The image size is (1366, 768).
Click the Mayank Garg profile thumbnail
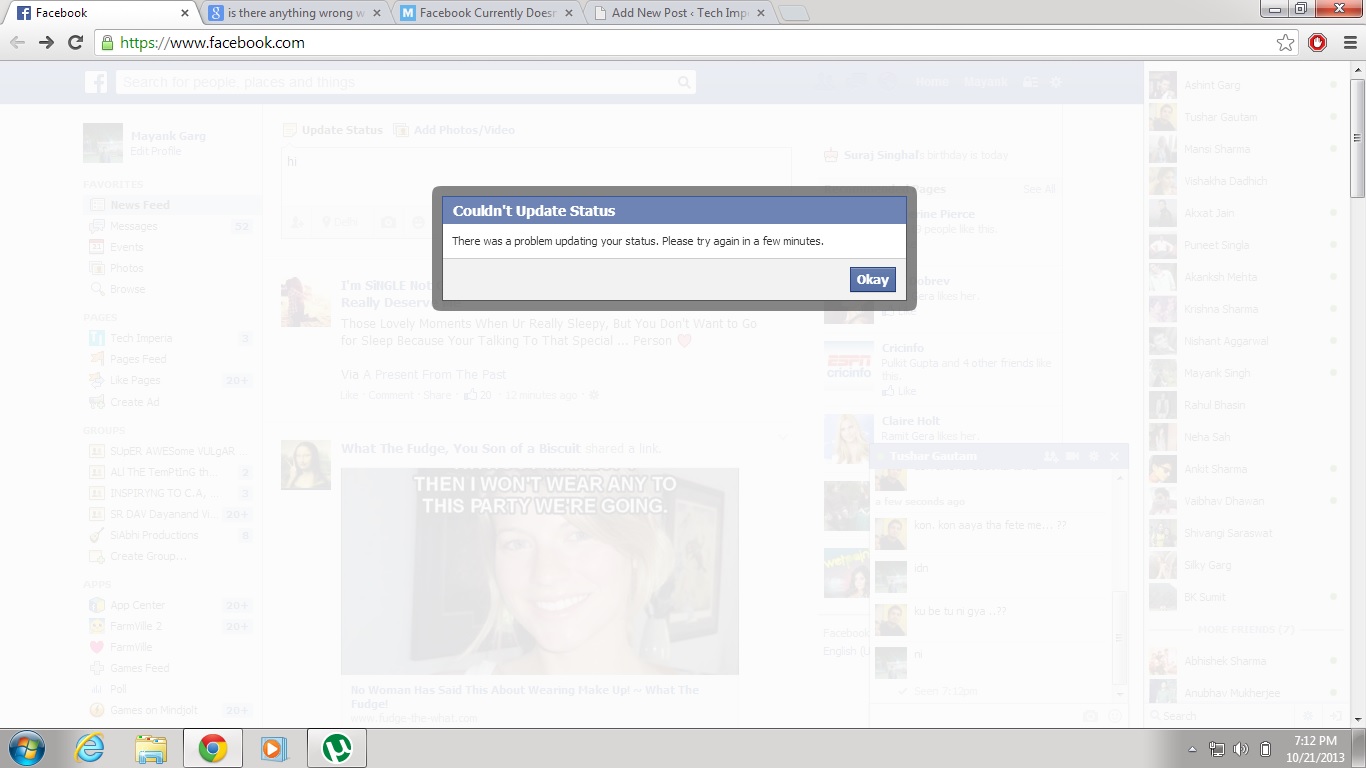(103, 143)
